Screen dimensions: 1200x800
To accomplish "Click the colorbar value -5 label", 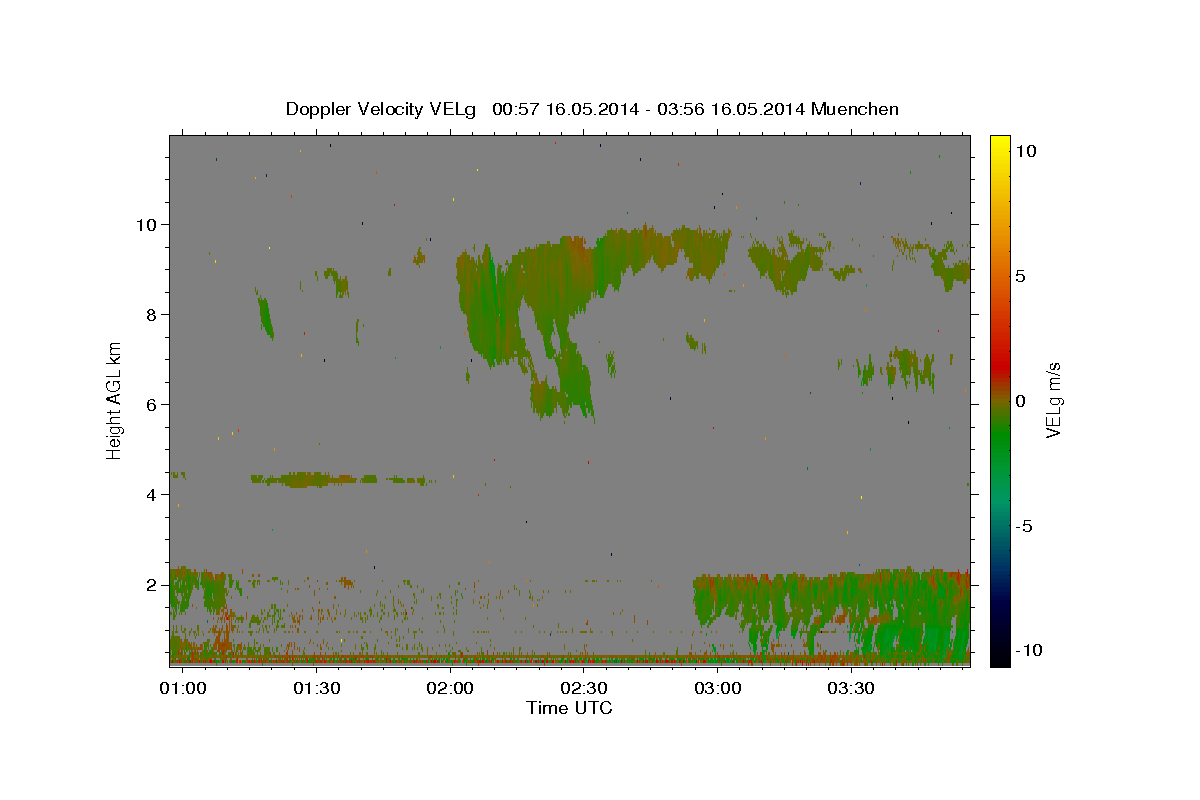I will [x=1024, y=526].
